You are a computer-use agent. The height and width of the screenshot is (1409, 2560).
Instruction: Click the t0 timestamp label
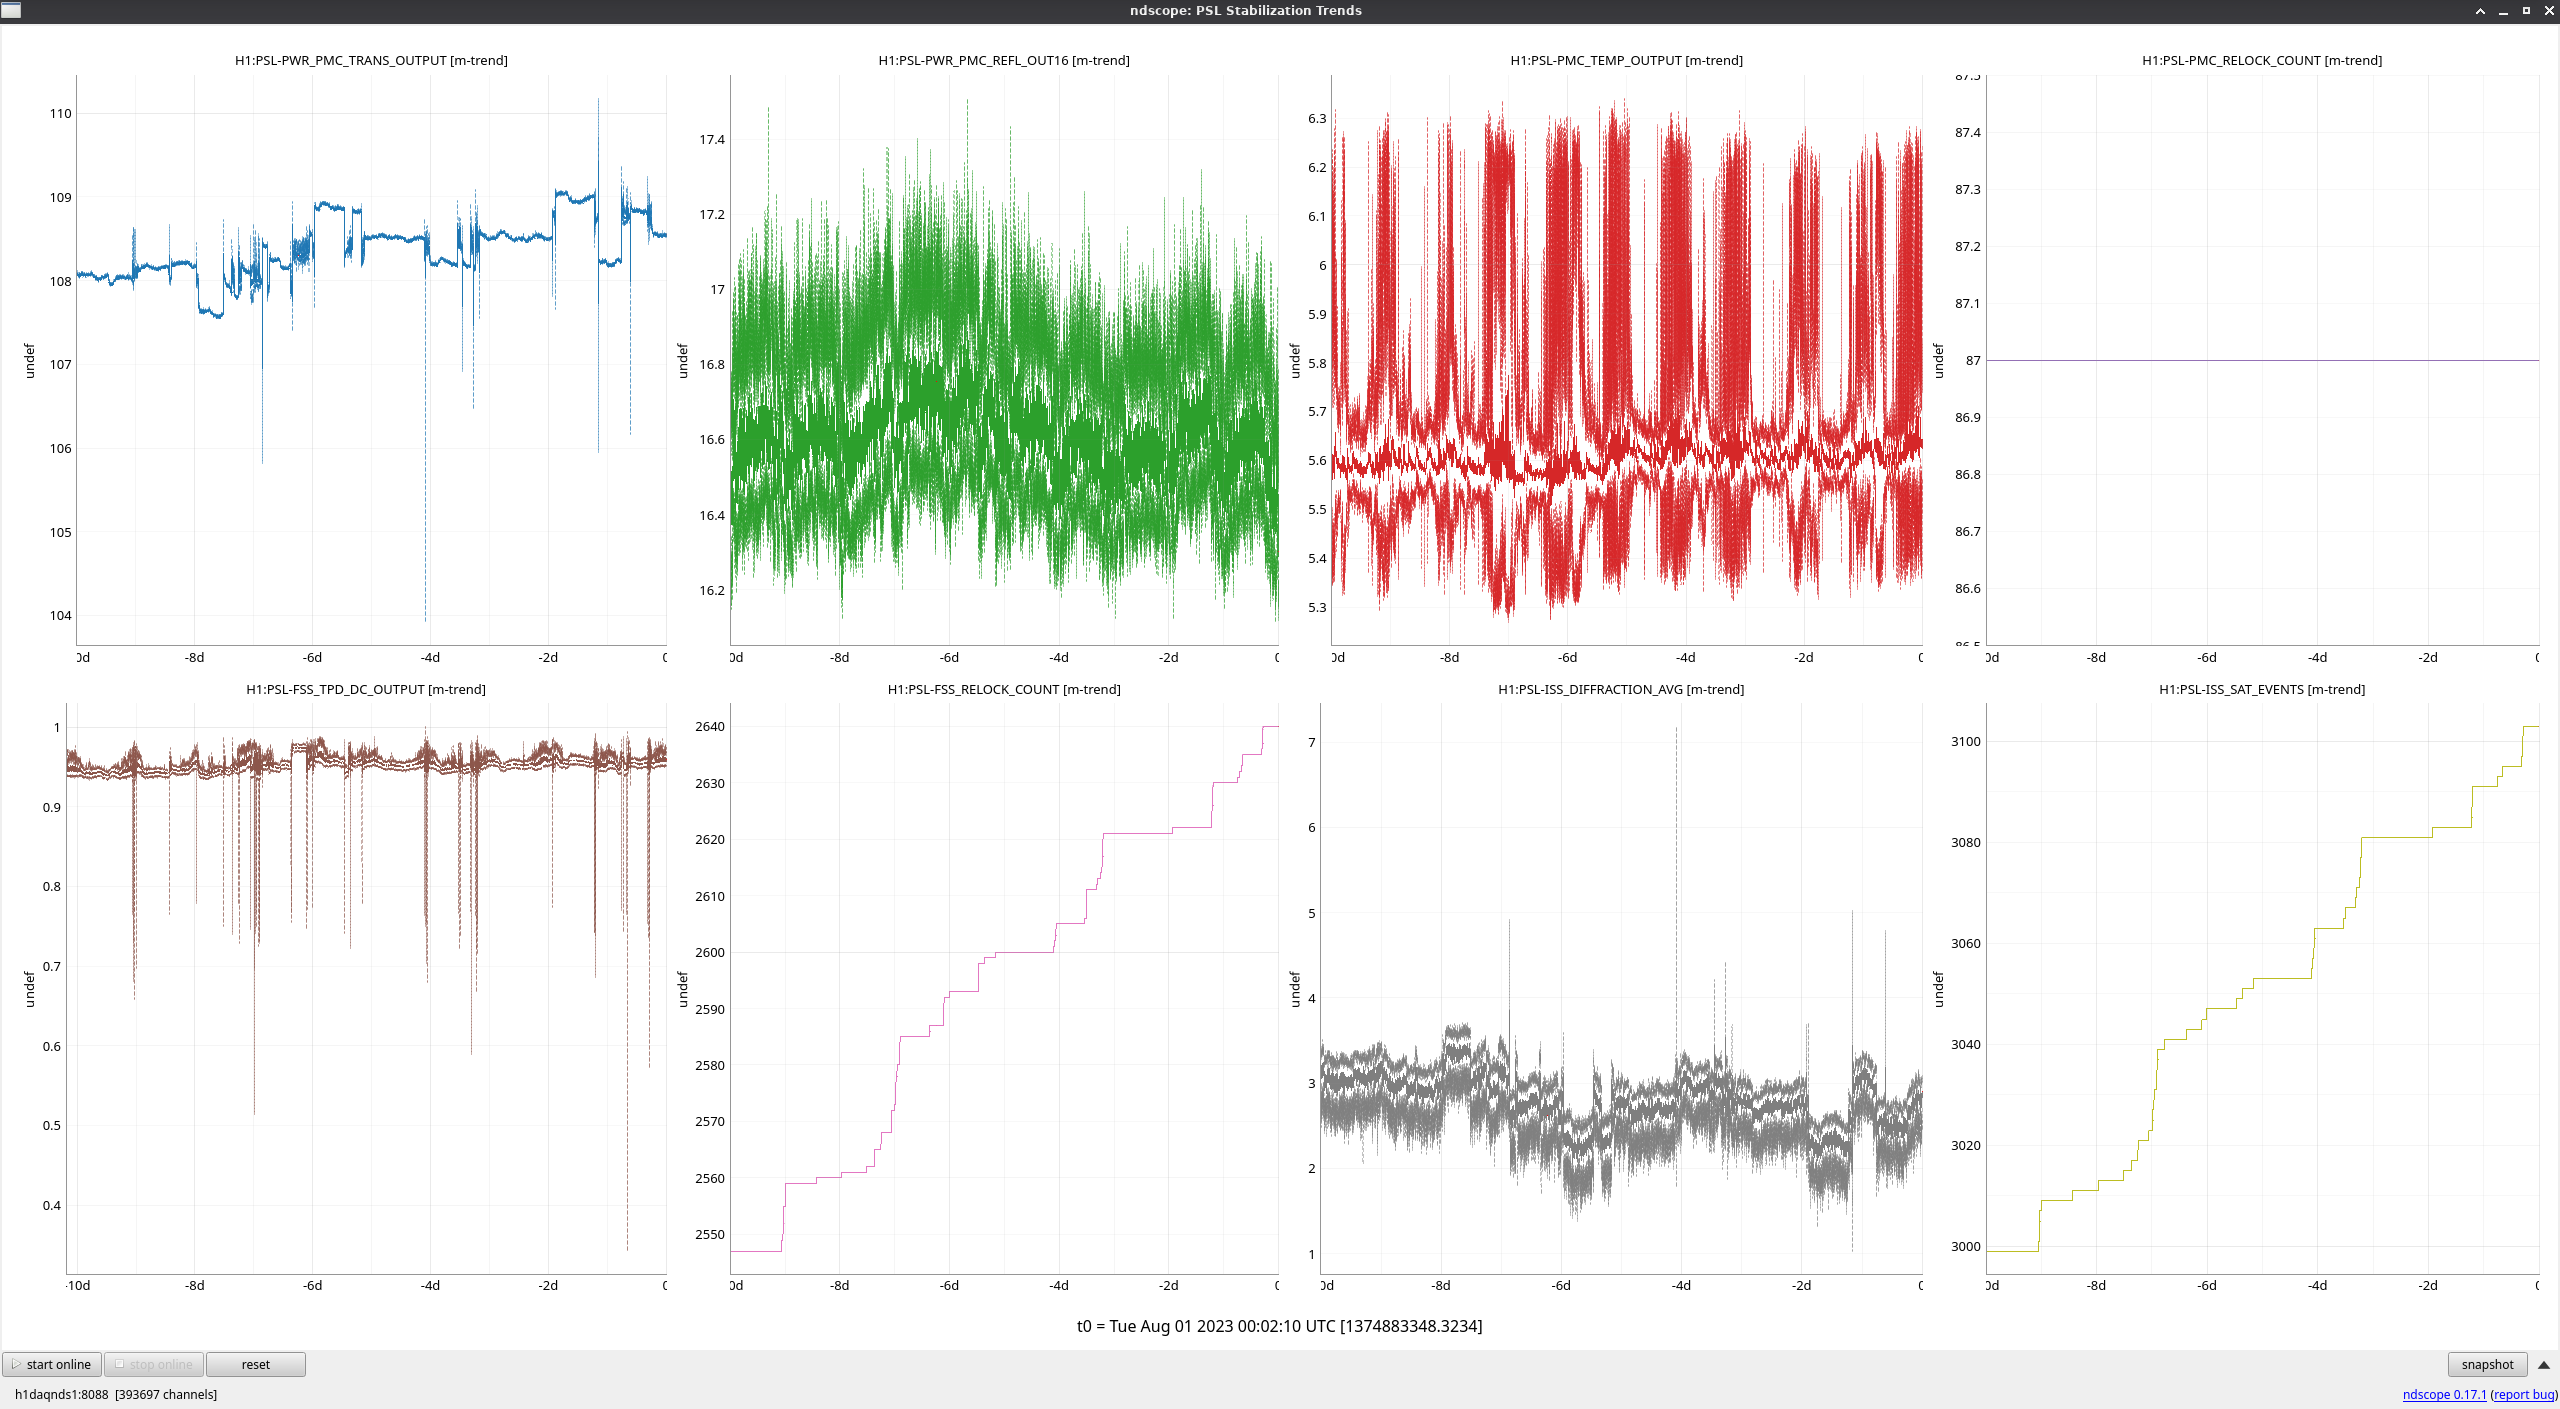[x=1279, y=1326]
